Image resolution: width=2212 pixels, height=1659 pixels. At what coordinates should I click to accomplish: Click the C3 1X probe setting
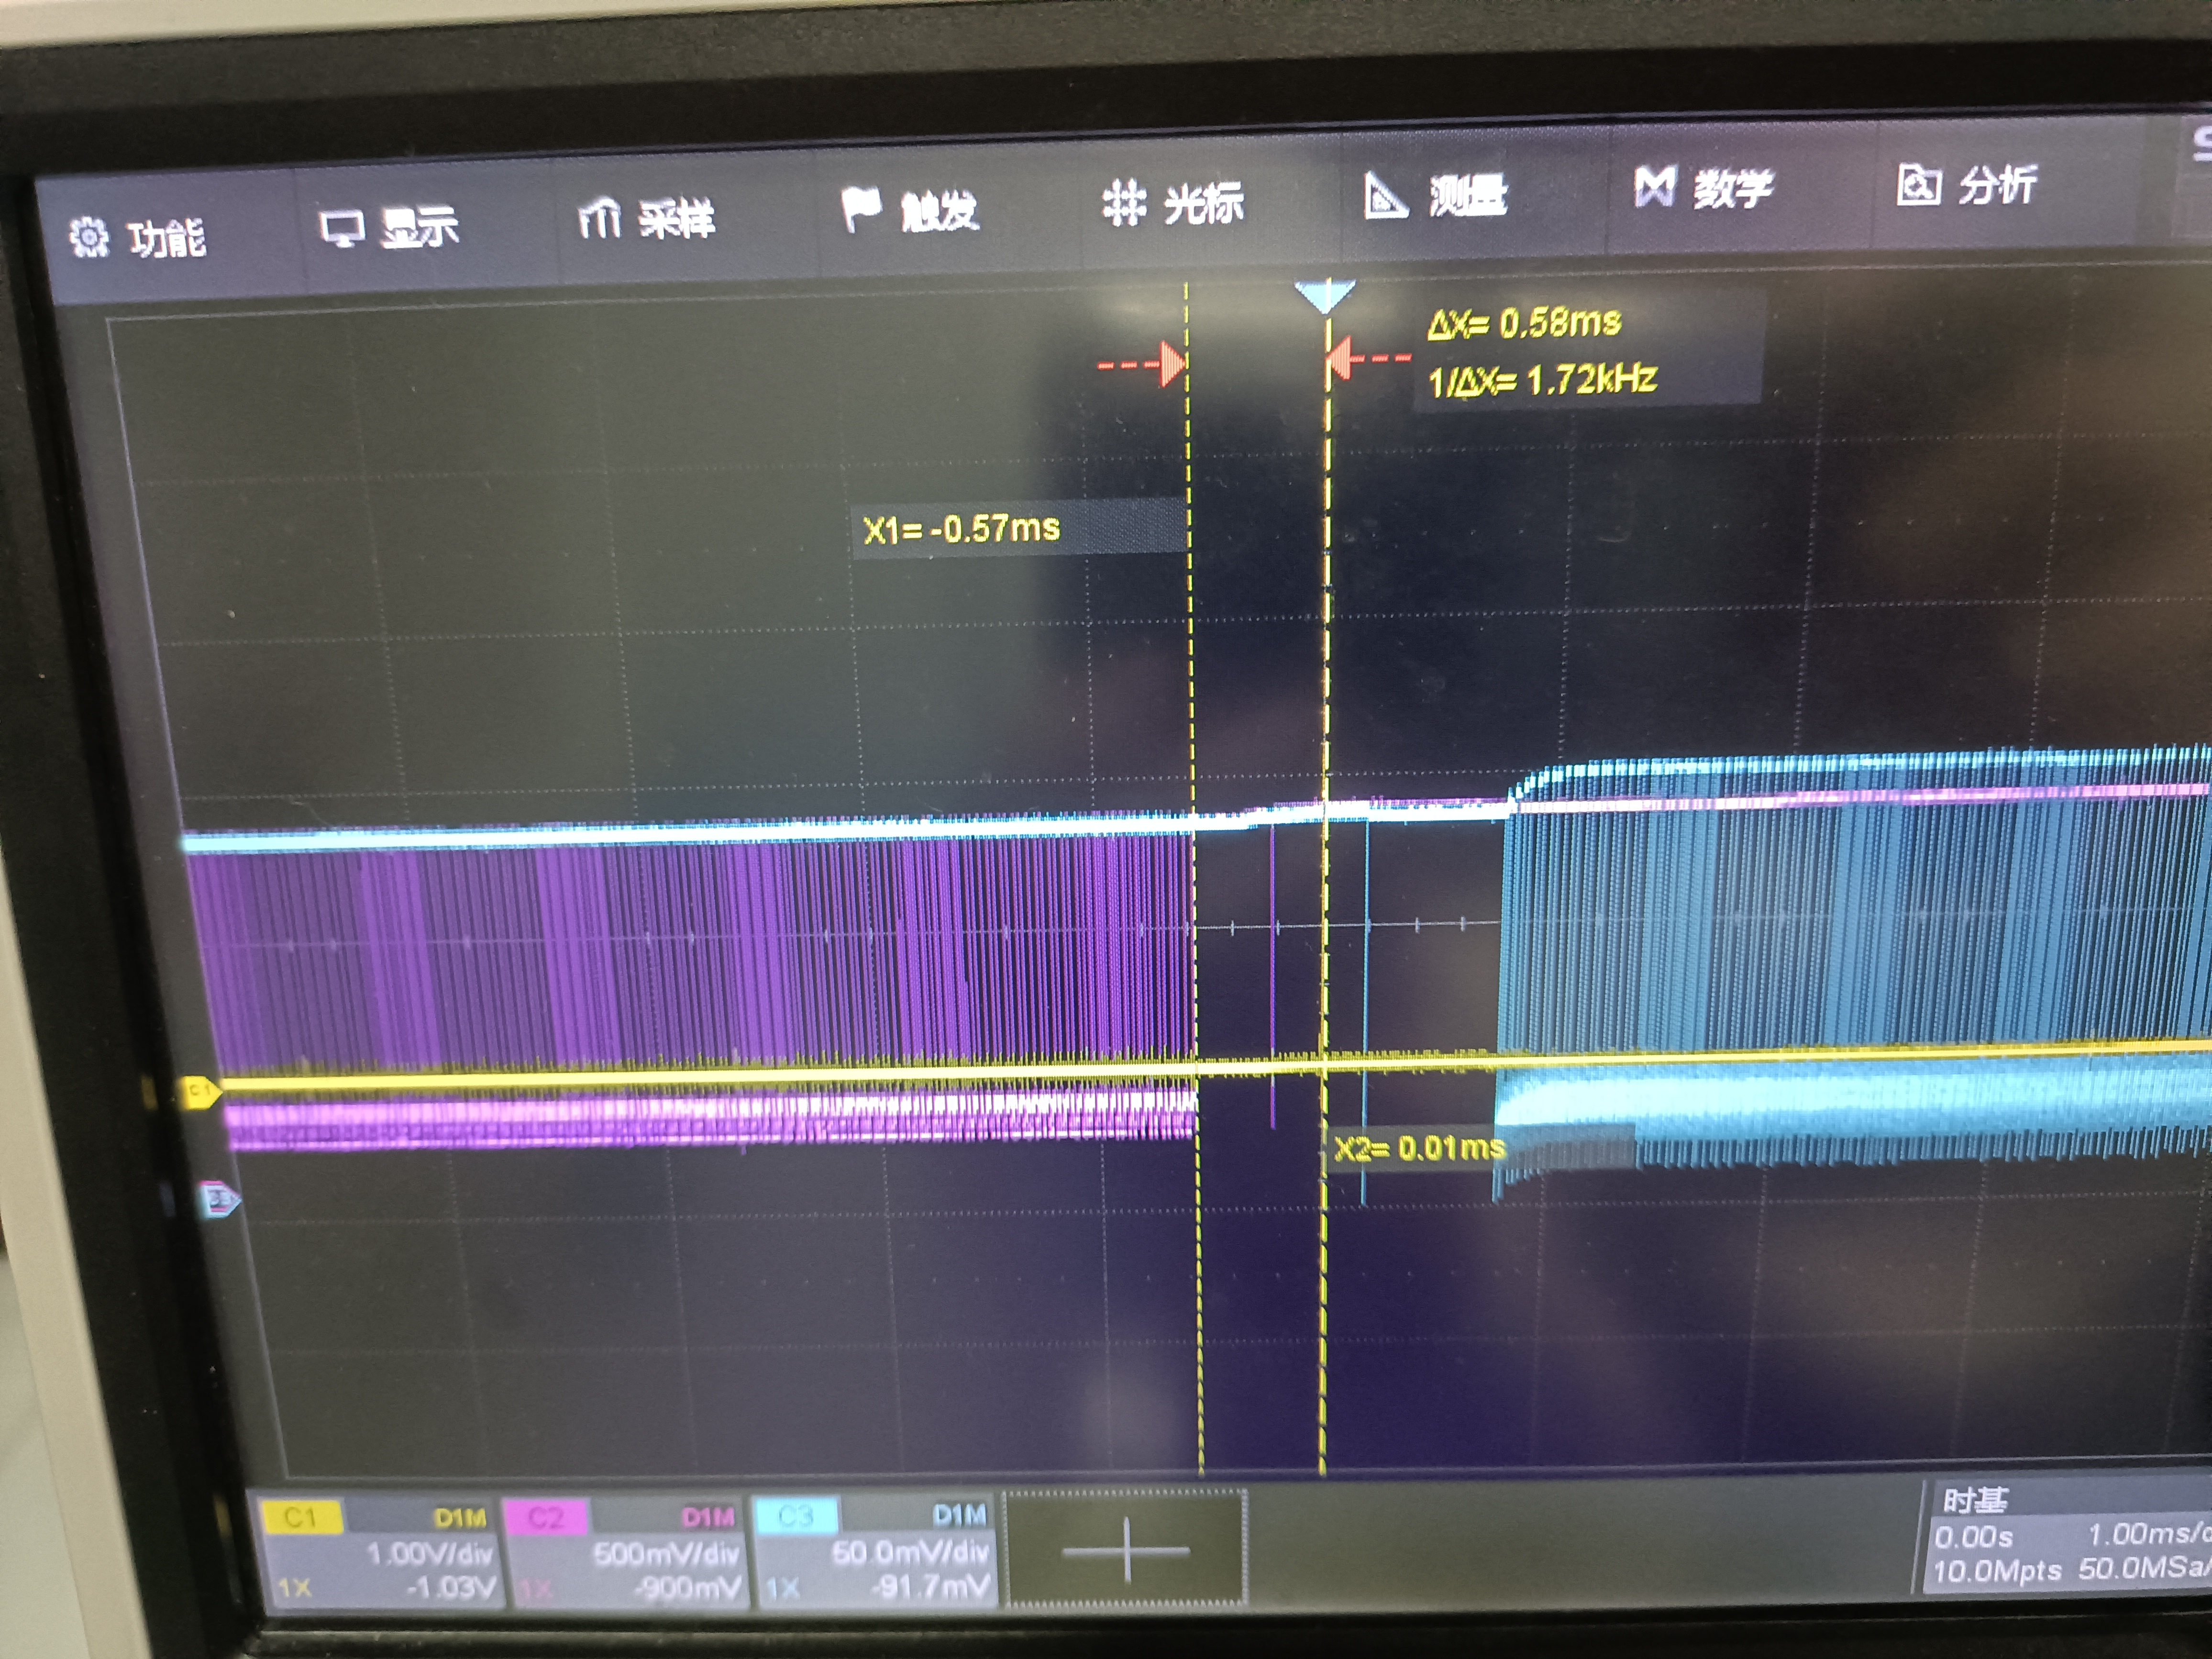pos(782,1588)
